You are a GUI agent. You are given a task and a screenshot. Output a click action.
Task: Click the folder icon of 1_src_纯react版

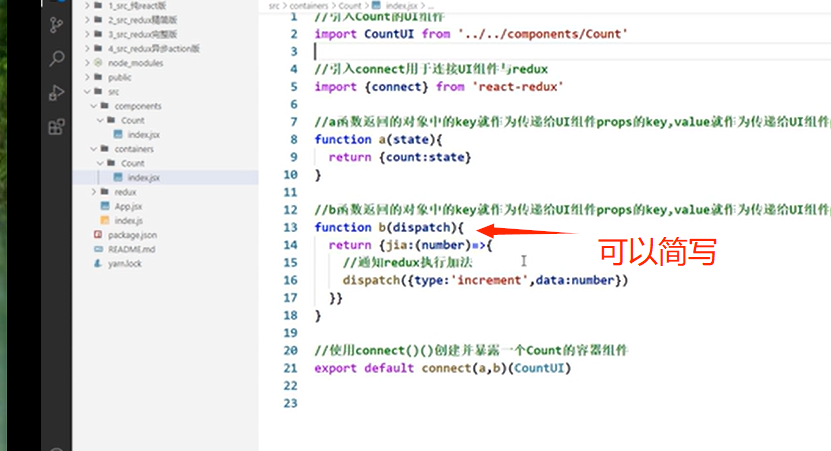pyautogui.click(x=98, y=5)
